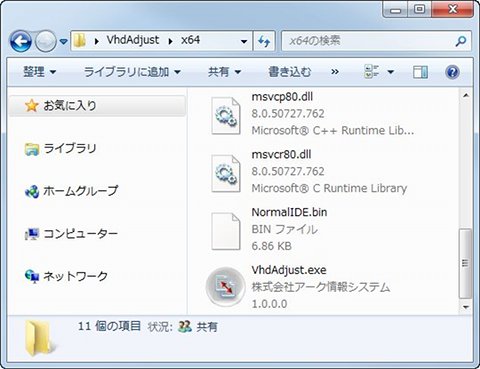The width and height of the screenshot is (480, 369).
Task: Select ネットワーク in the navigation pane
Action: click(x=66, y=276)
